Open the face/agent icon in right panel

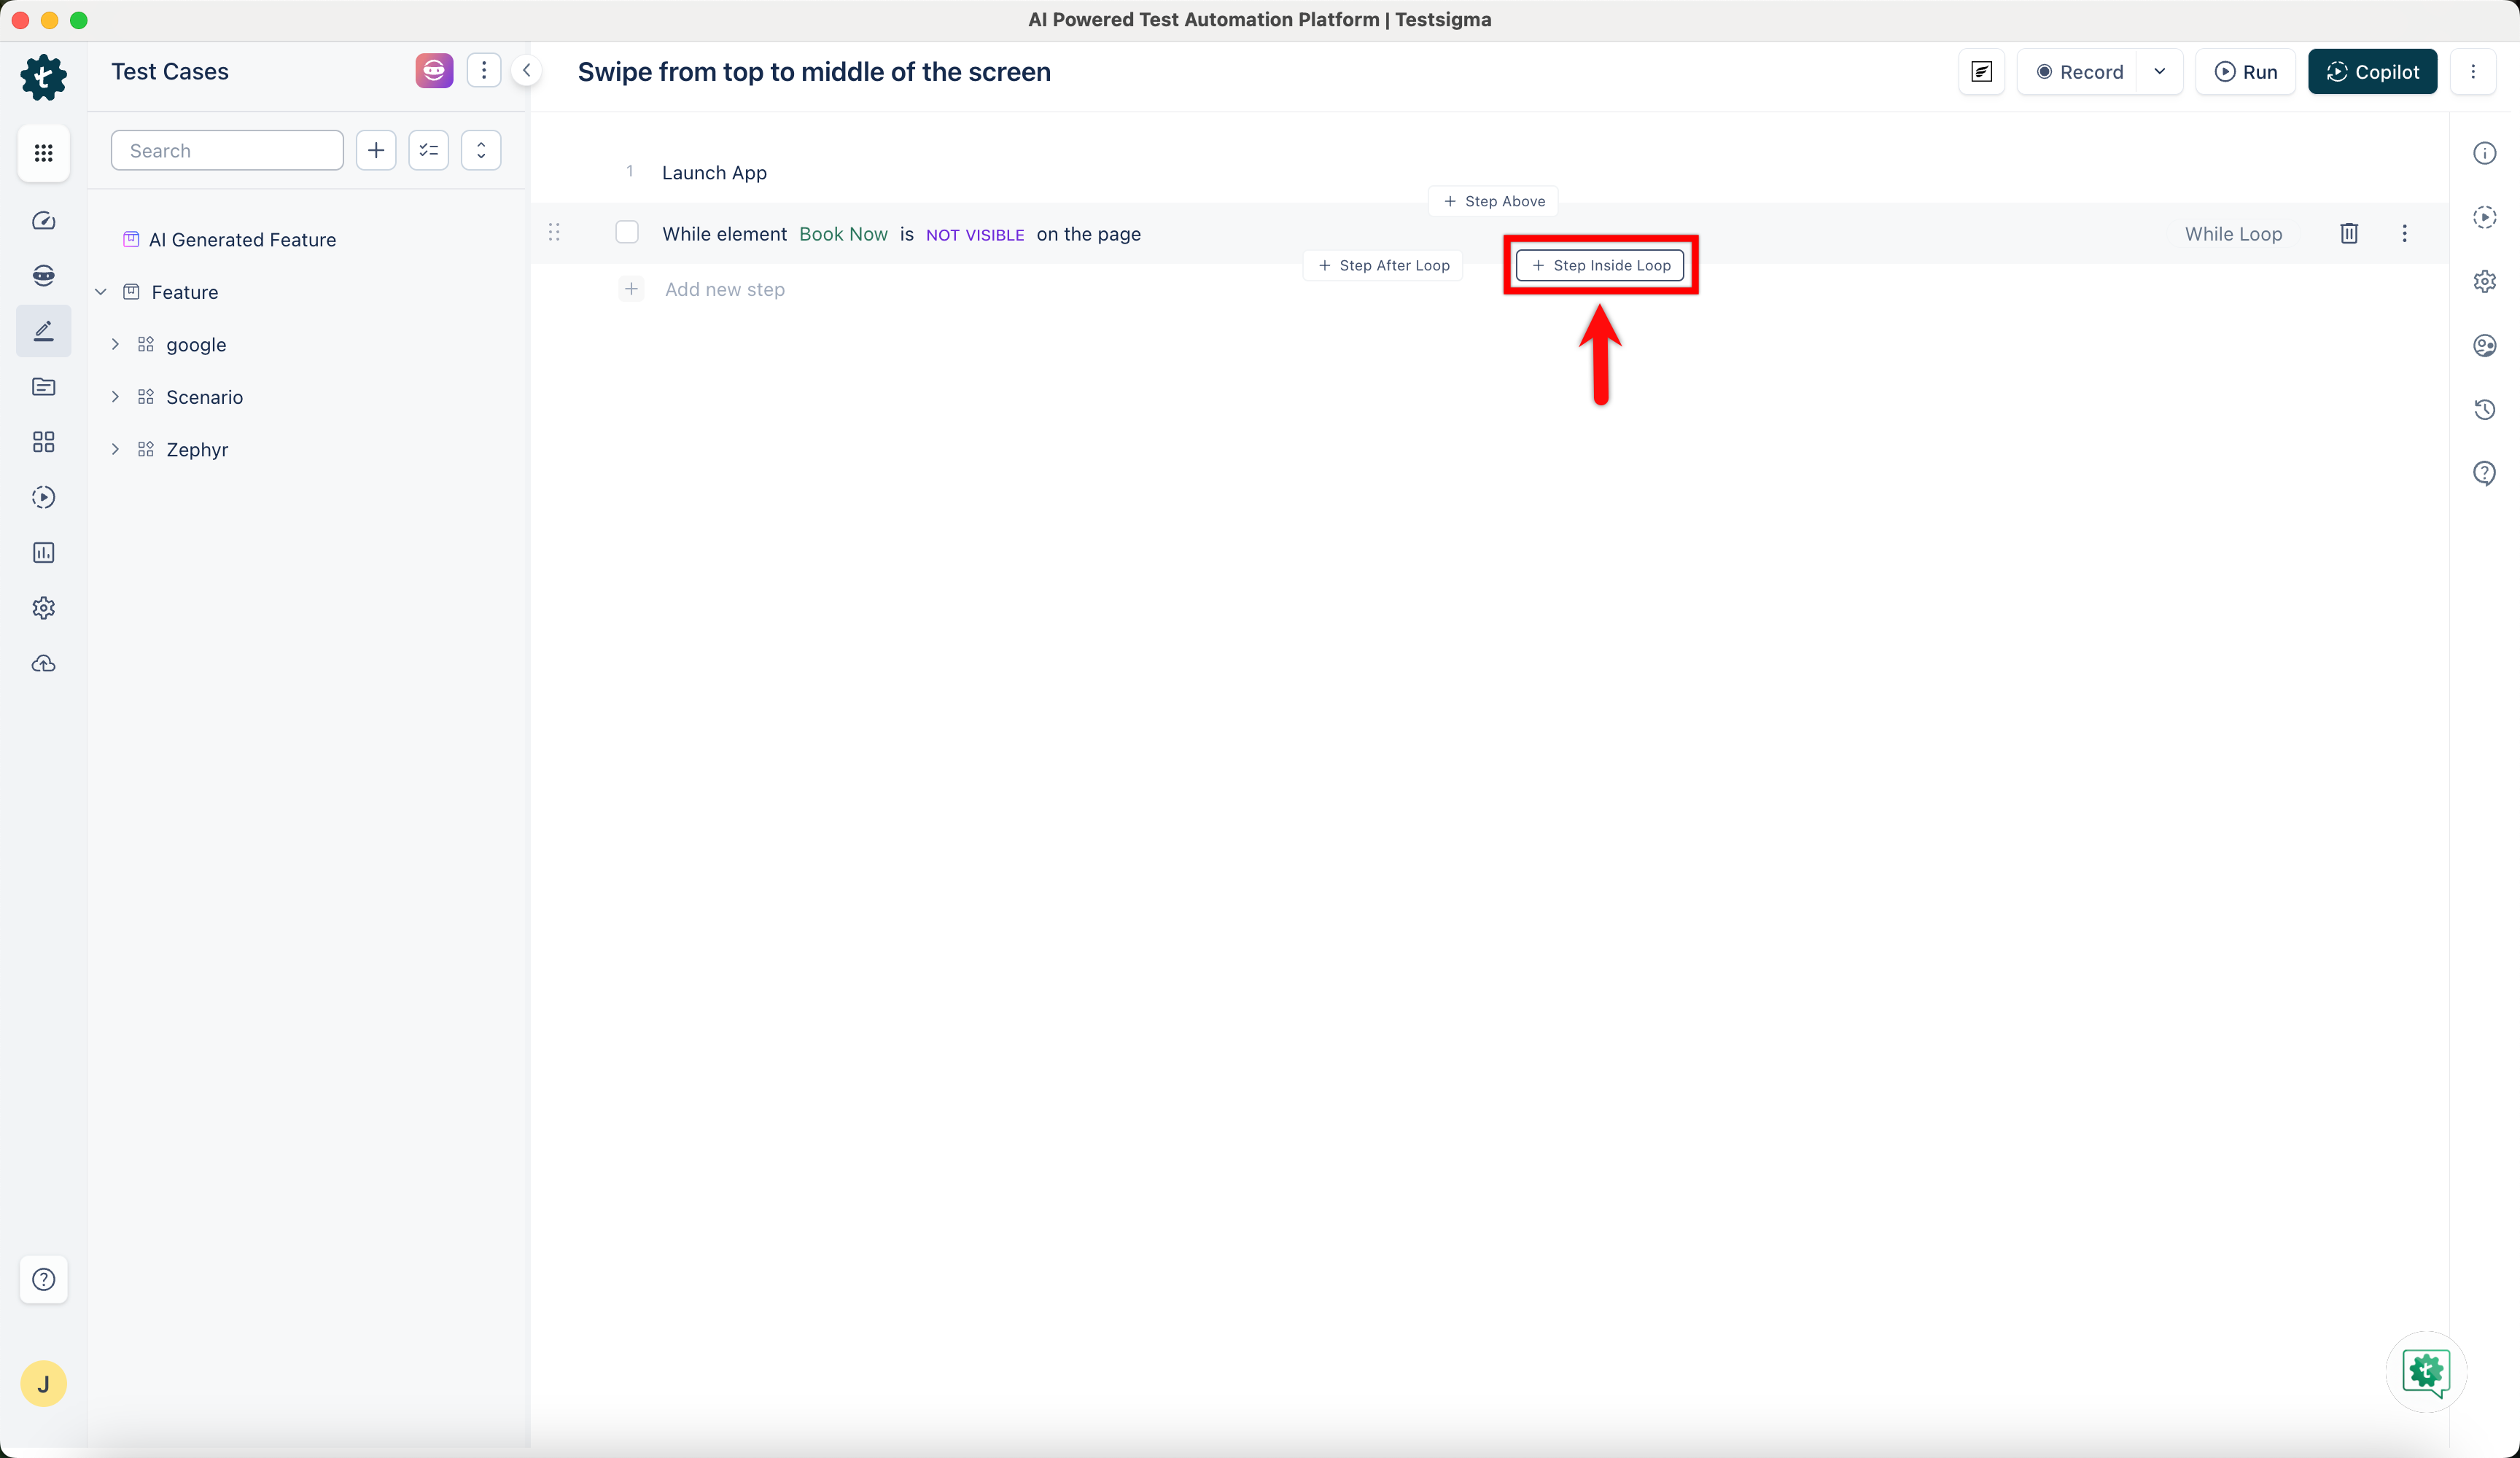pos(2484,345)
